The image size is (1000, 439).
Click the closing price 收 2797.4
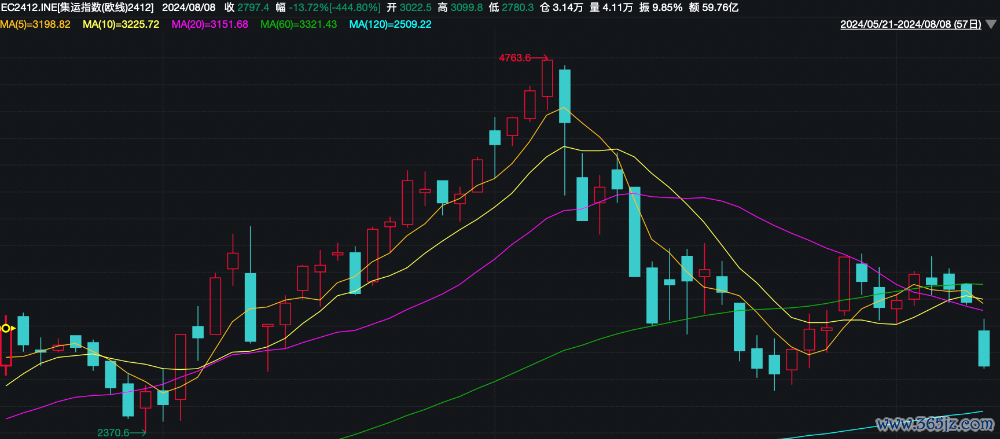(x=247, y=8)
